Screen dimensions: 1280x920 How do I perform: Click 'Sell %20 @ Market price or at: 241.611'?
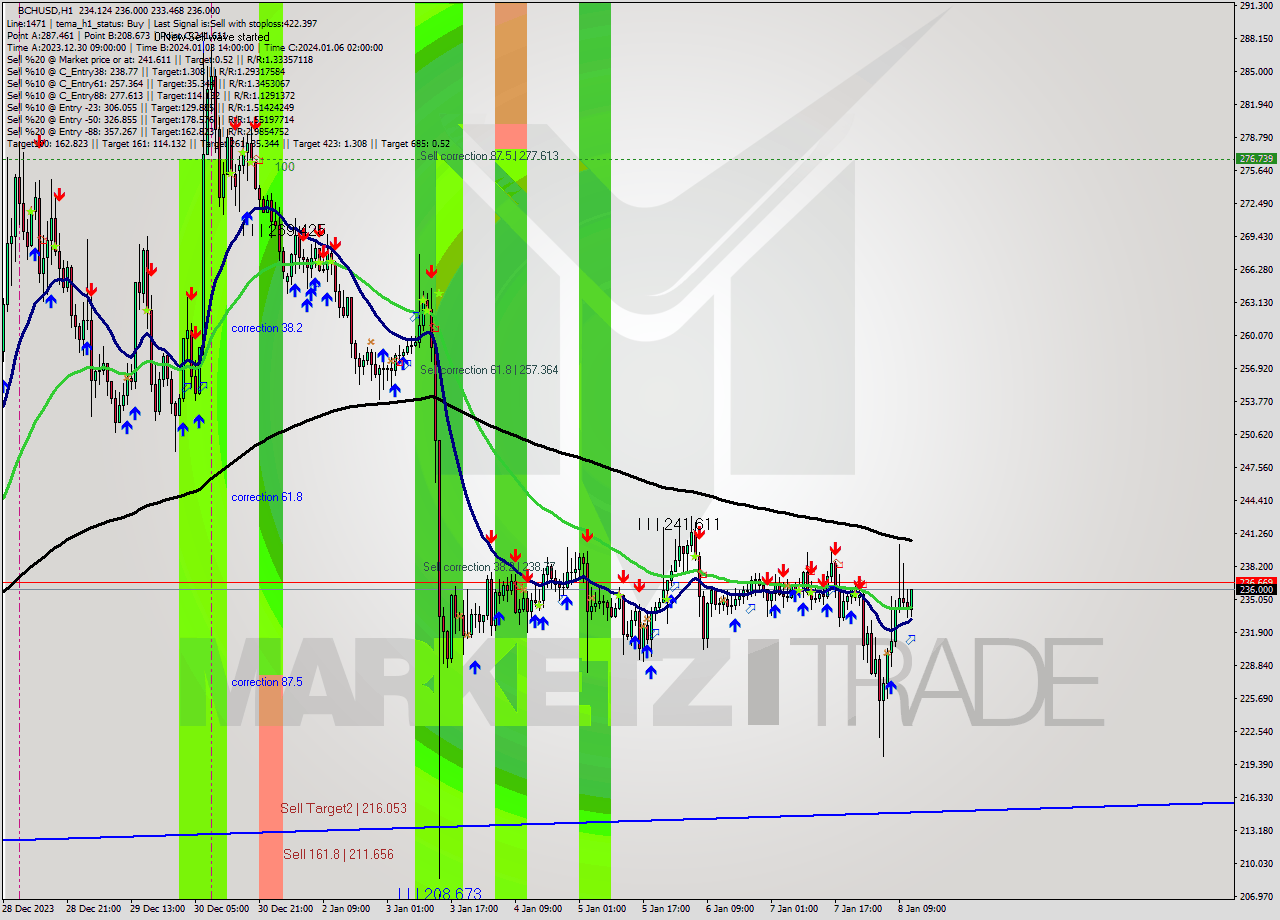click(x=89, y=59)
